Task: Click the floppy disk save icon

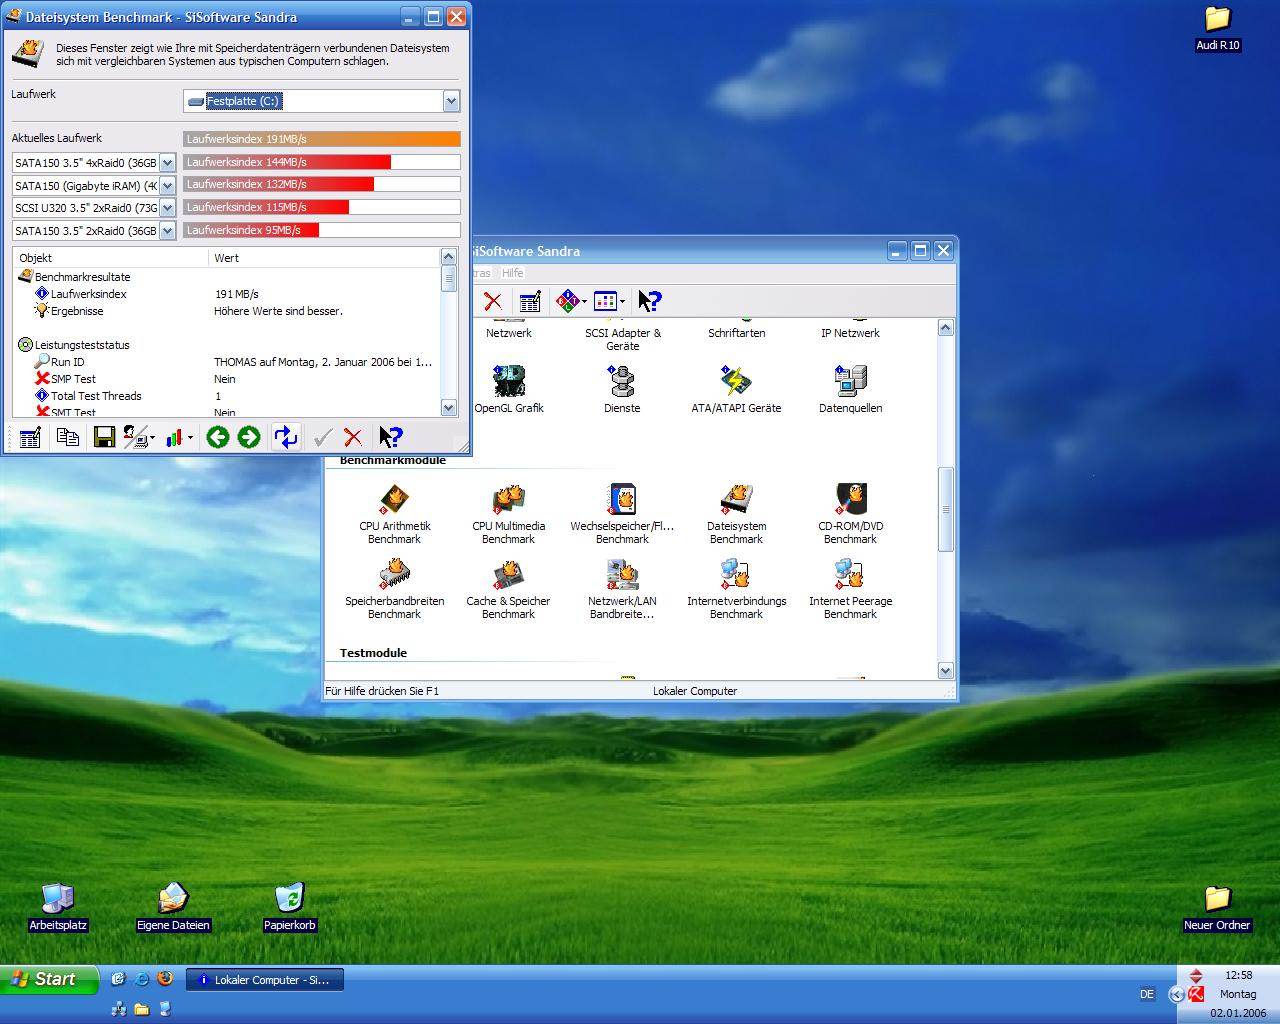Action: coord(104,437)
